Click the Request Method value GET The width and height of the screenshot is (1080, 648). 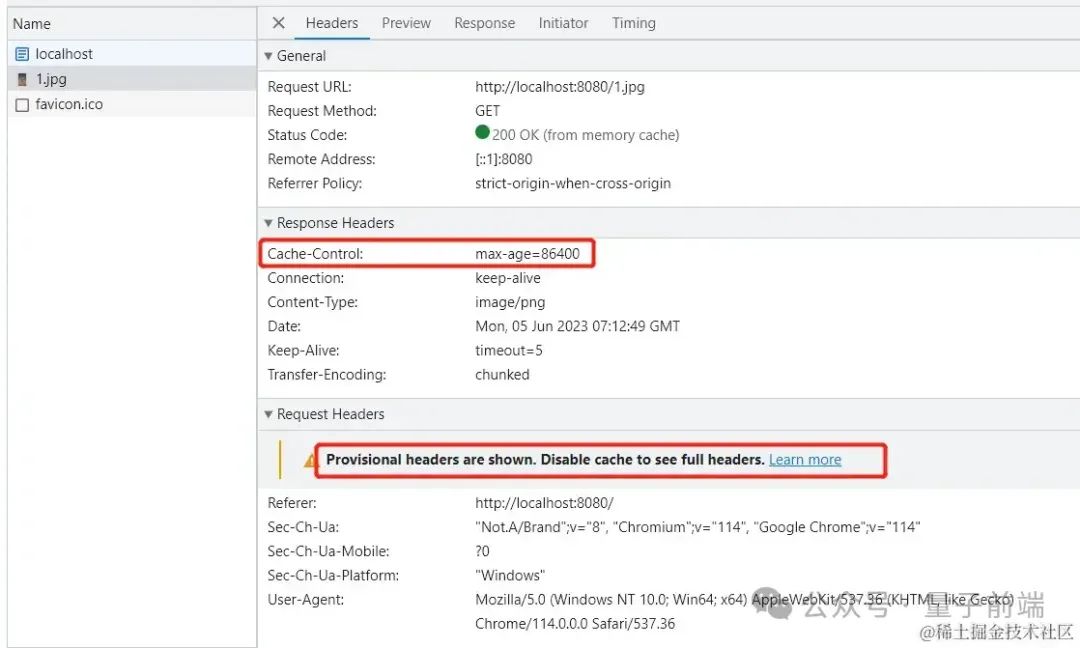coord(488,111)
